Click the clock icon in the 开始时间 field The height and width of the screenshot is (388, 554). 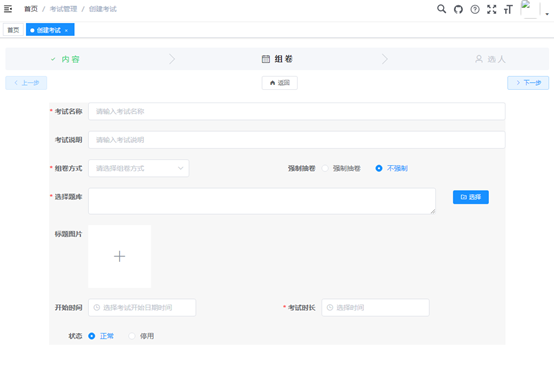[96, 307]
